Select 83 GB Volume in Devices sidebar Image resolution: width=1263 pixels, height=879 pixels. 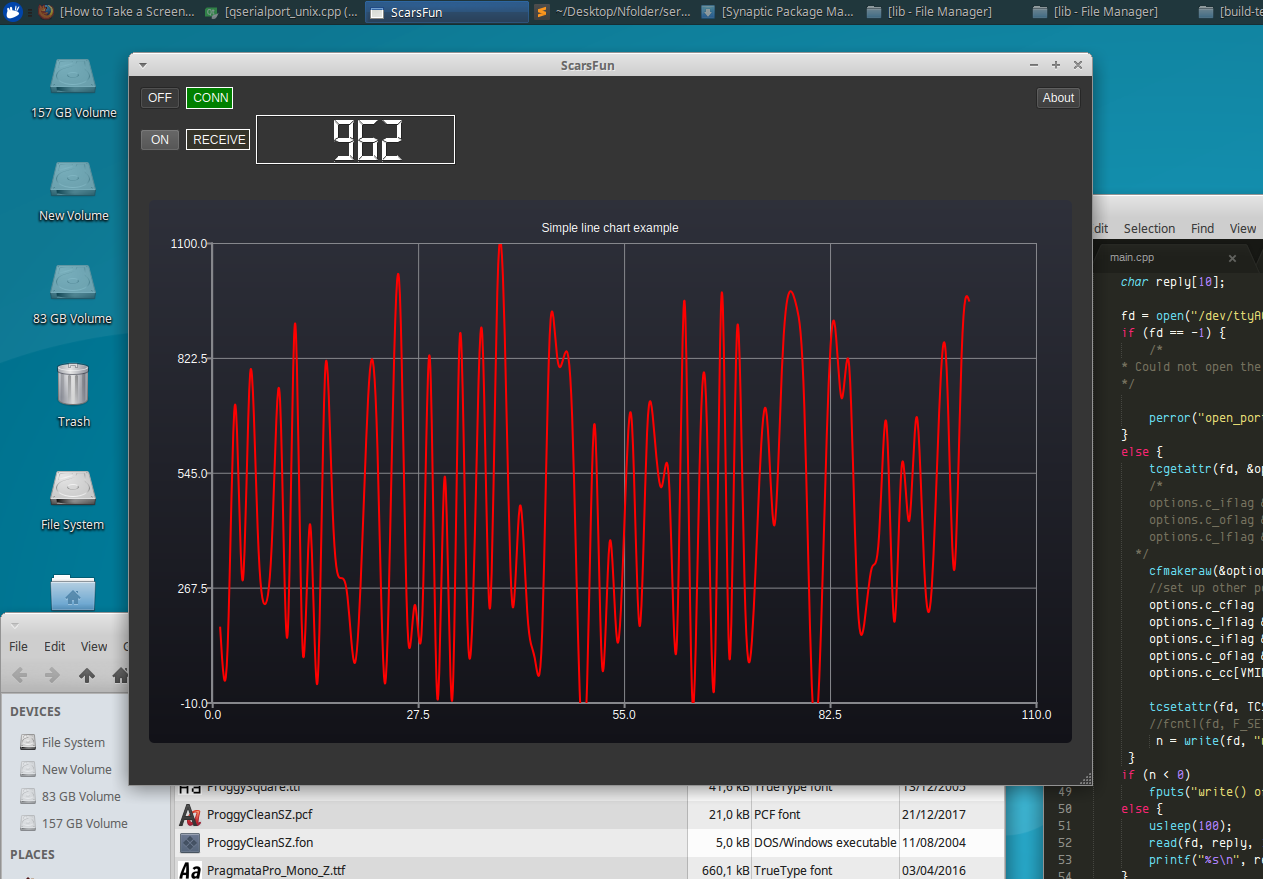click(x=81, y=797)
